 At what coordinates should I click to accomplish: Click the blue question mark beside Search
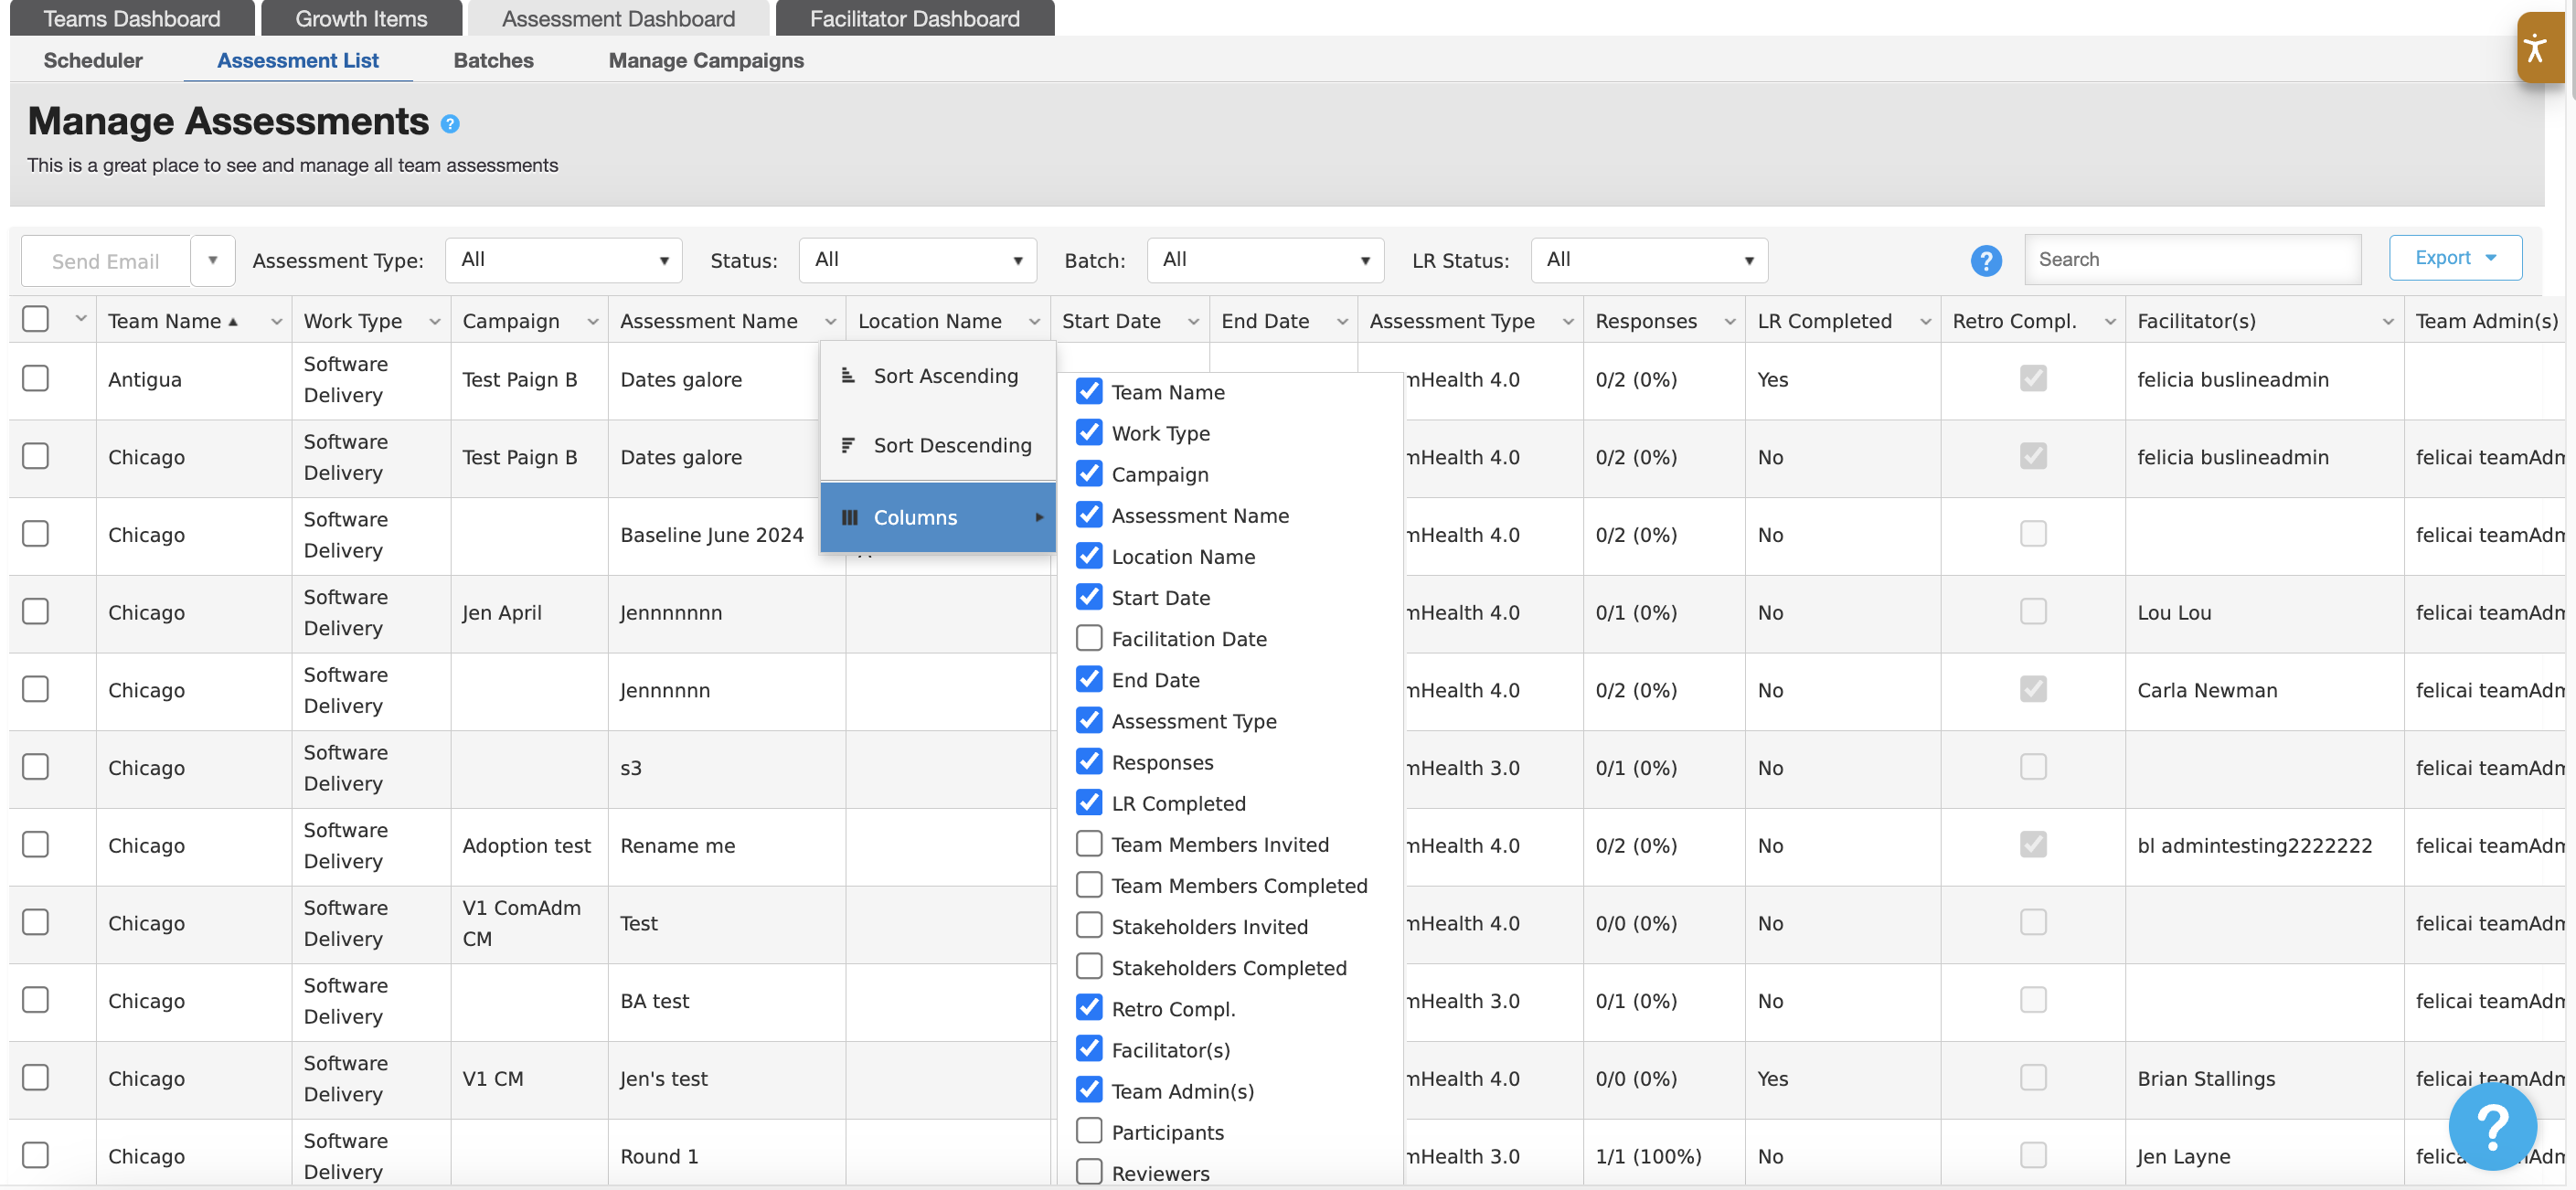[1985, 261]
